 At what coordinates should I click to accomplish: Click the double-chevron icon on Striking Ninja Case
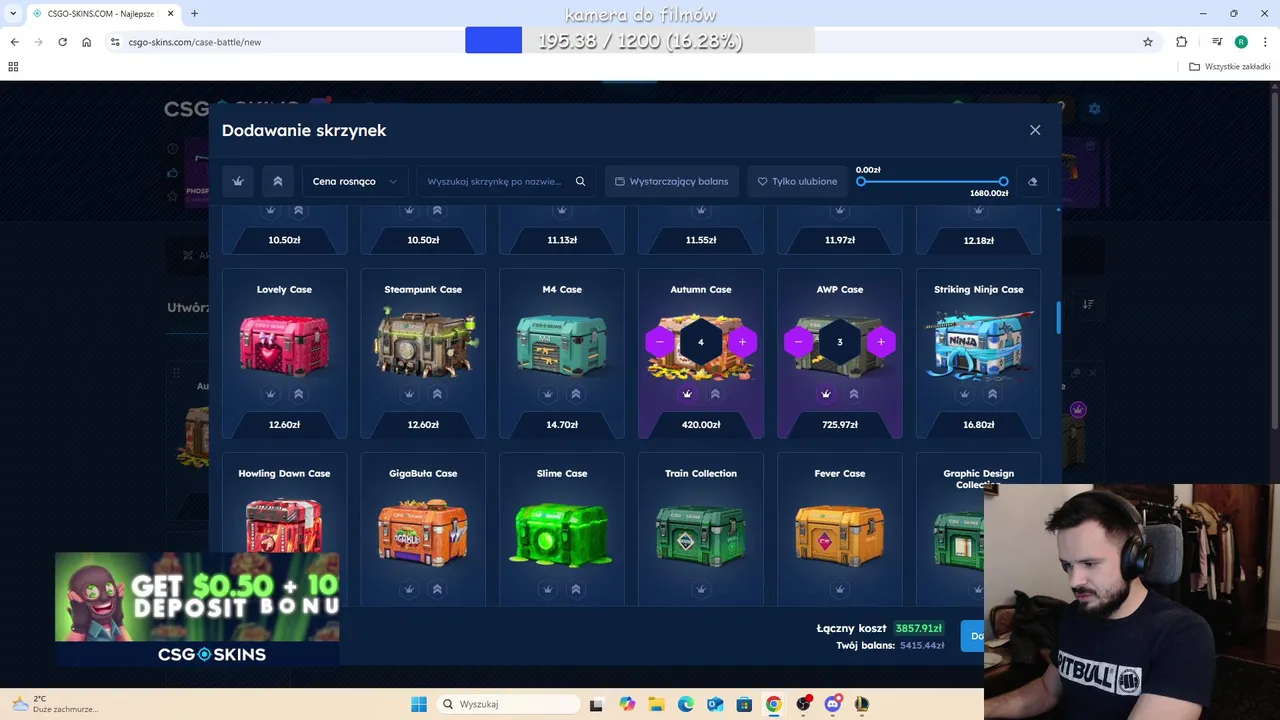(992, 394)
